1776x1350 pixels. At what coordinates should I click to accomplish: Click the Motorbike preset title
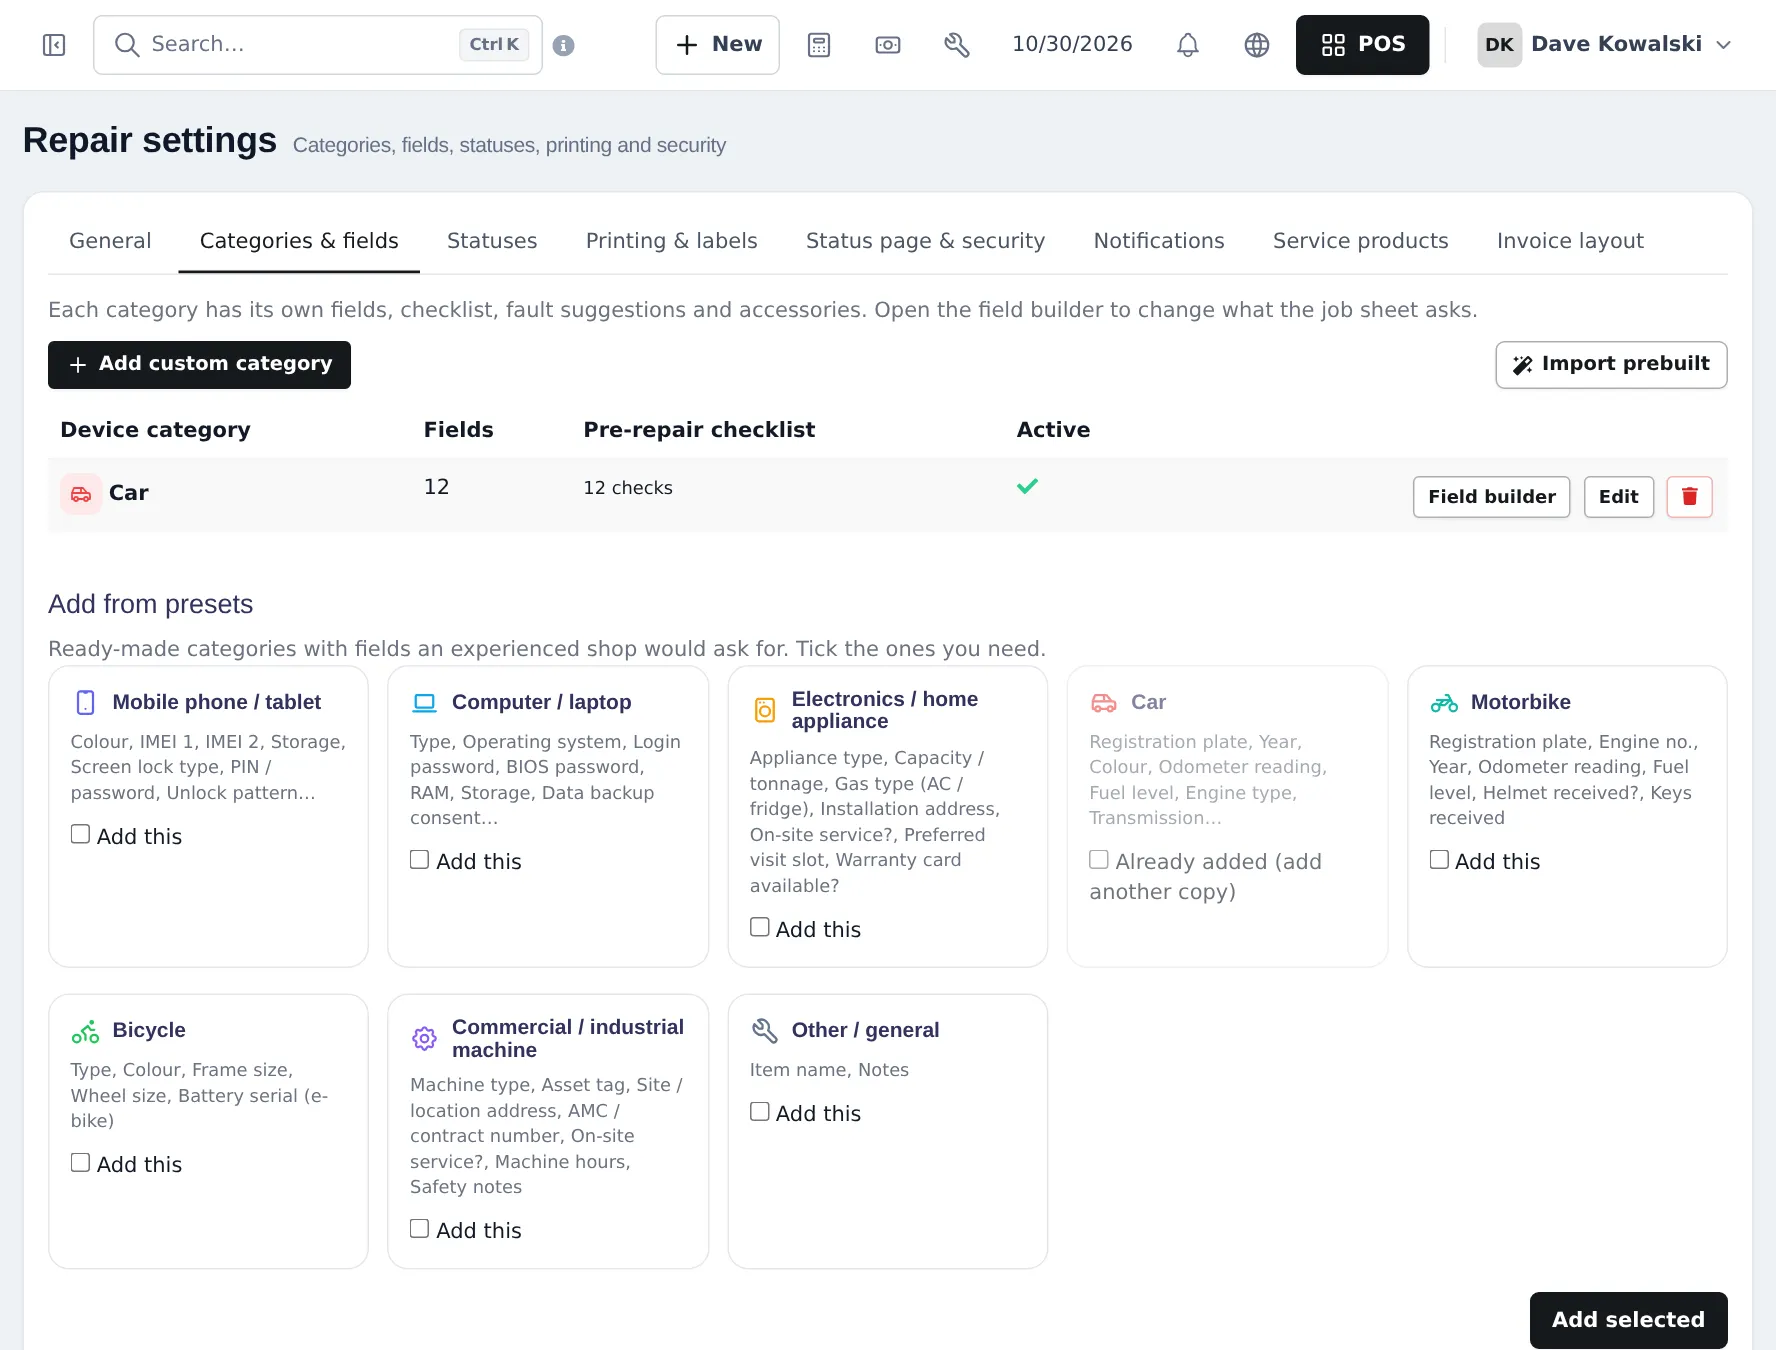point(1520,702)
